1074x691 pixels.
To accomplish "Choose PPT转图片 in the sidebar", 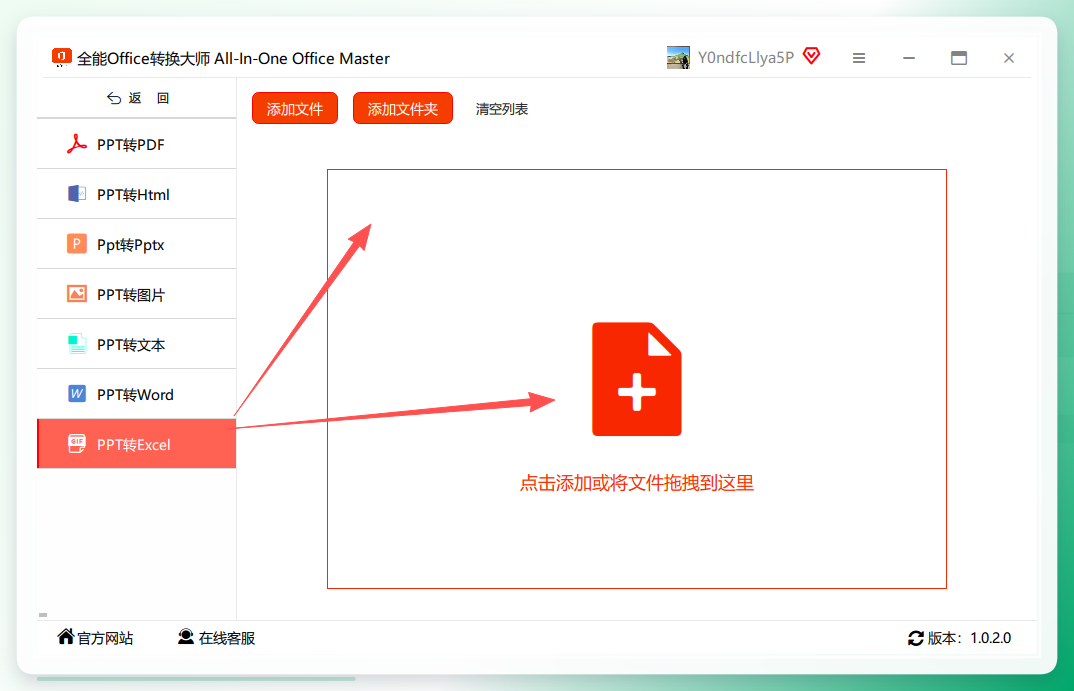I will (136, 294).
